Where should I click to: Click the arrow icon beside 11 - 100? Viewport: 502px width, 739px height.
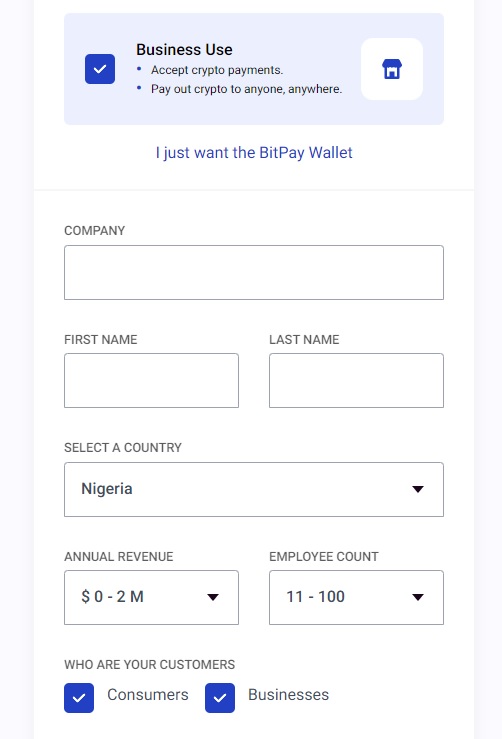(x=418, y=597)
